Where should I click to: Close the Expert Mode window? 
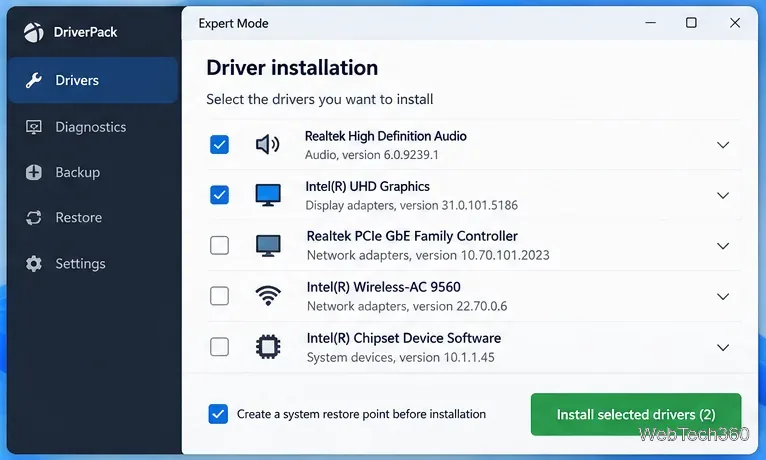(735, 22)
